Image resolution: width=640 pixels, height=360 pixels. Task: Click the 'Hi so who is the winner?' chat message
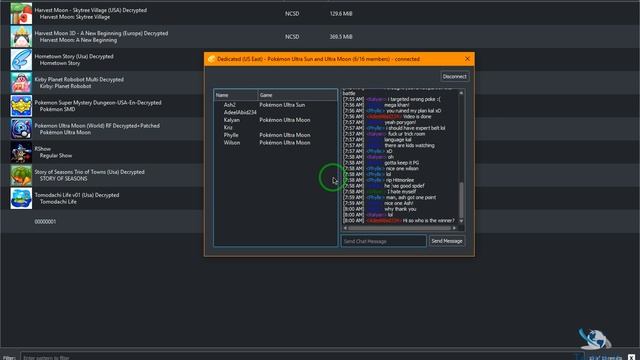428,220
